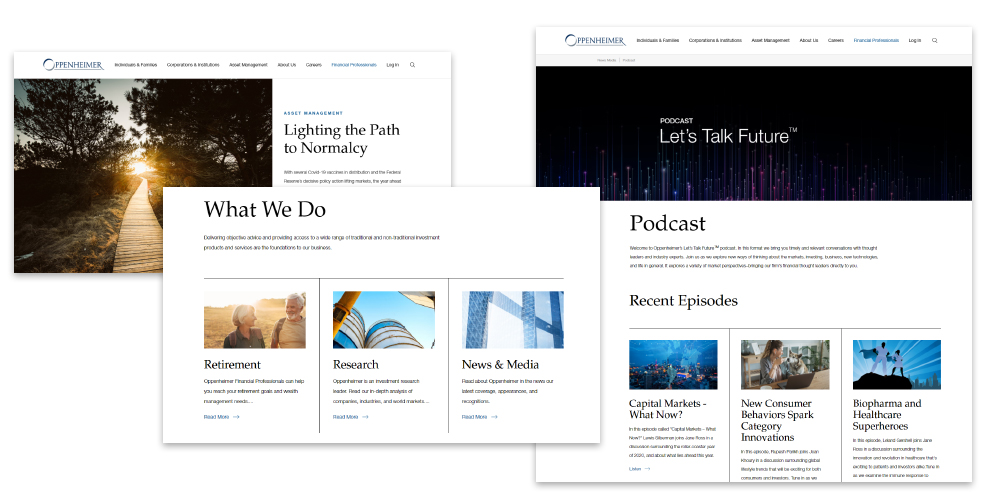Click the Retirement card description text
Viewport: 994px width, 500px height.
point(254,392)
